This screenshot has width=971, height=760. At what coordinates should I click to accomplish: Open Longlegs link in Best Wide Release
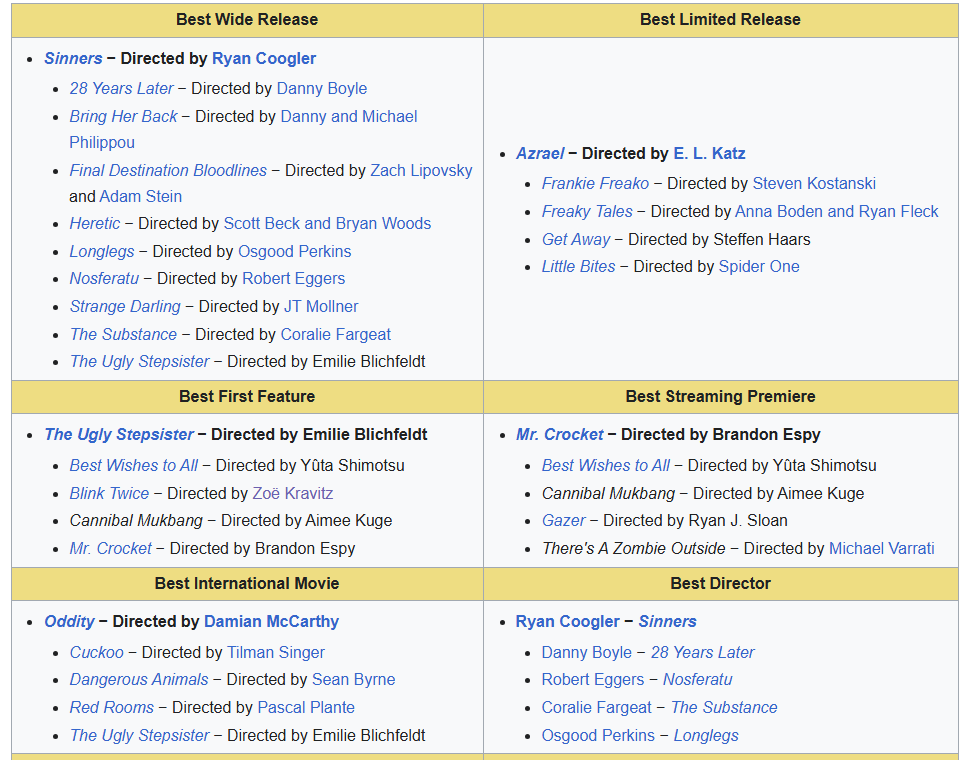[x=102, y=251]
